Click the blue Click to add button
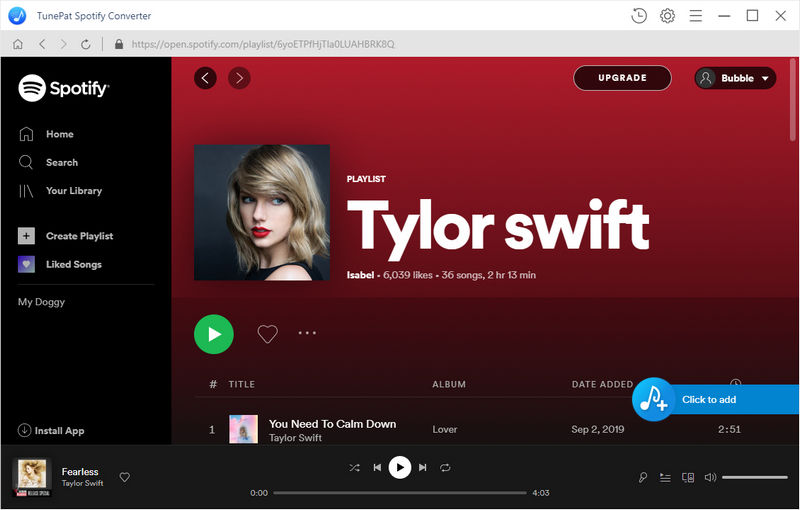 [715, 400]
